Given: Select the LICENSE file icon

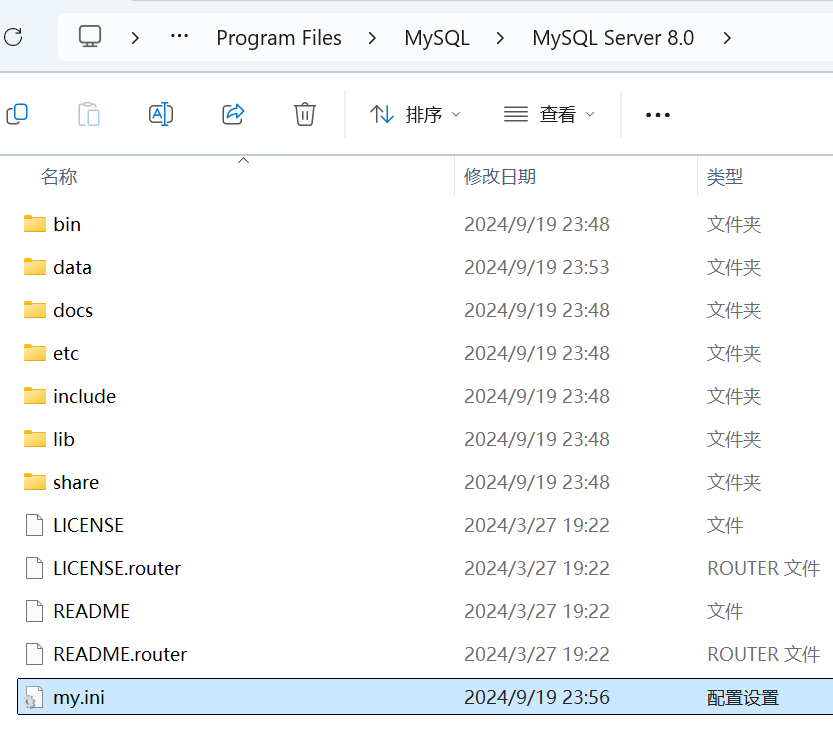Looking at the screenshot, I should click(35, 525).
